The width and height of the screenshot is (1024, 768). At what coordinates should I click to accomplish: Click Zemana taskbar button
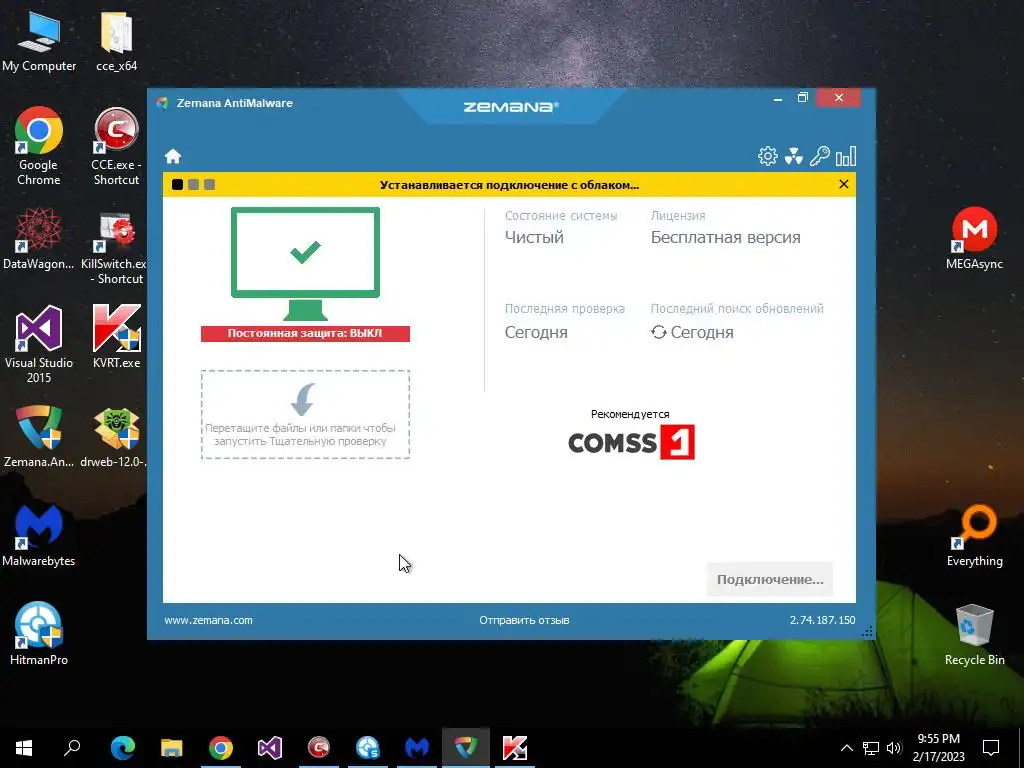466,748
